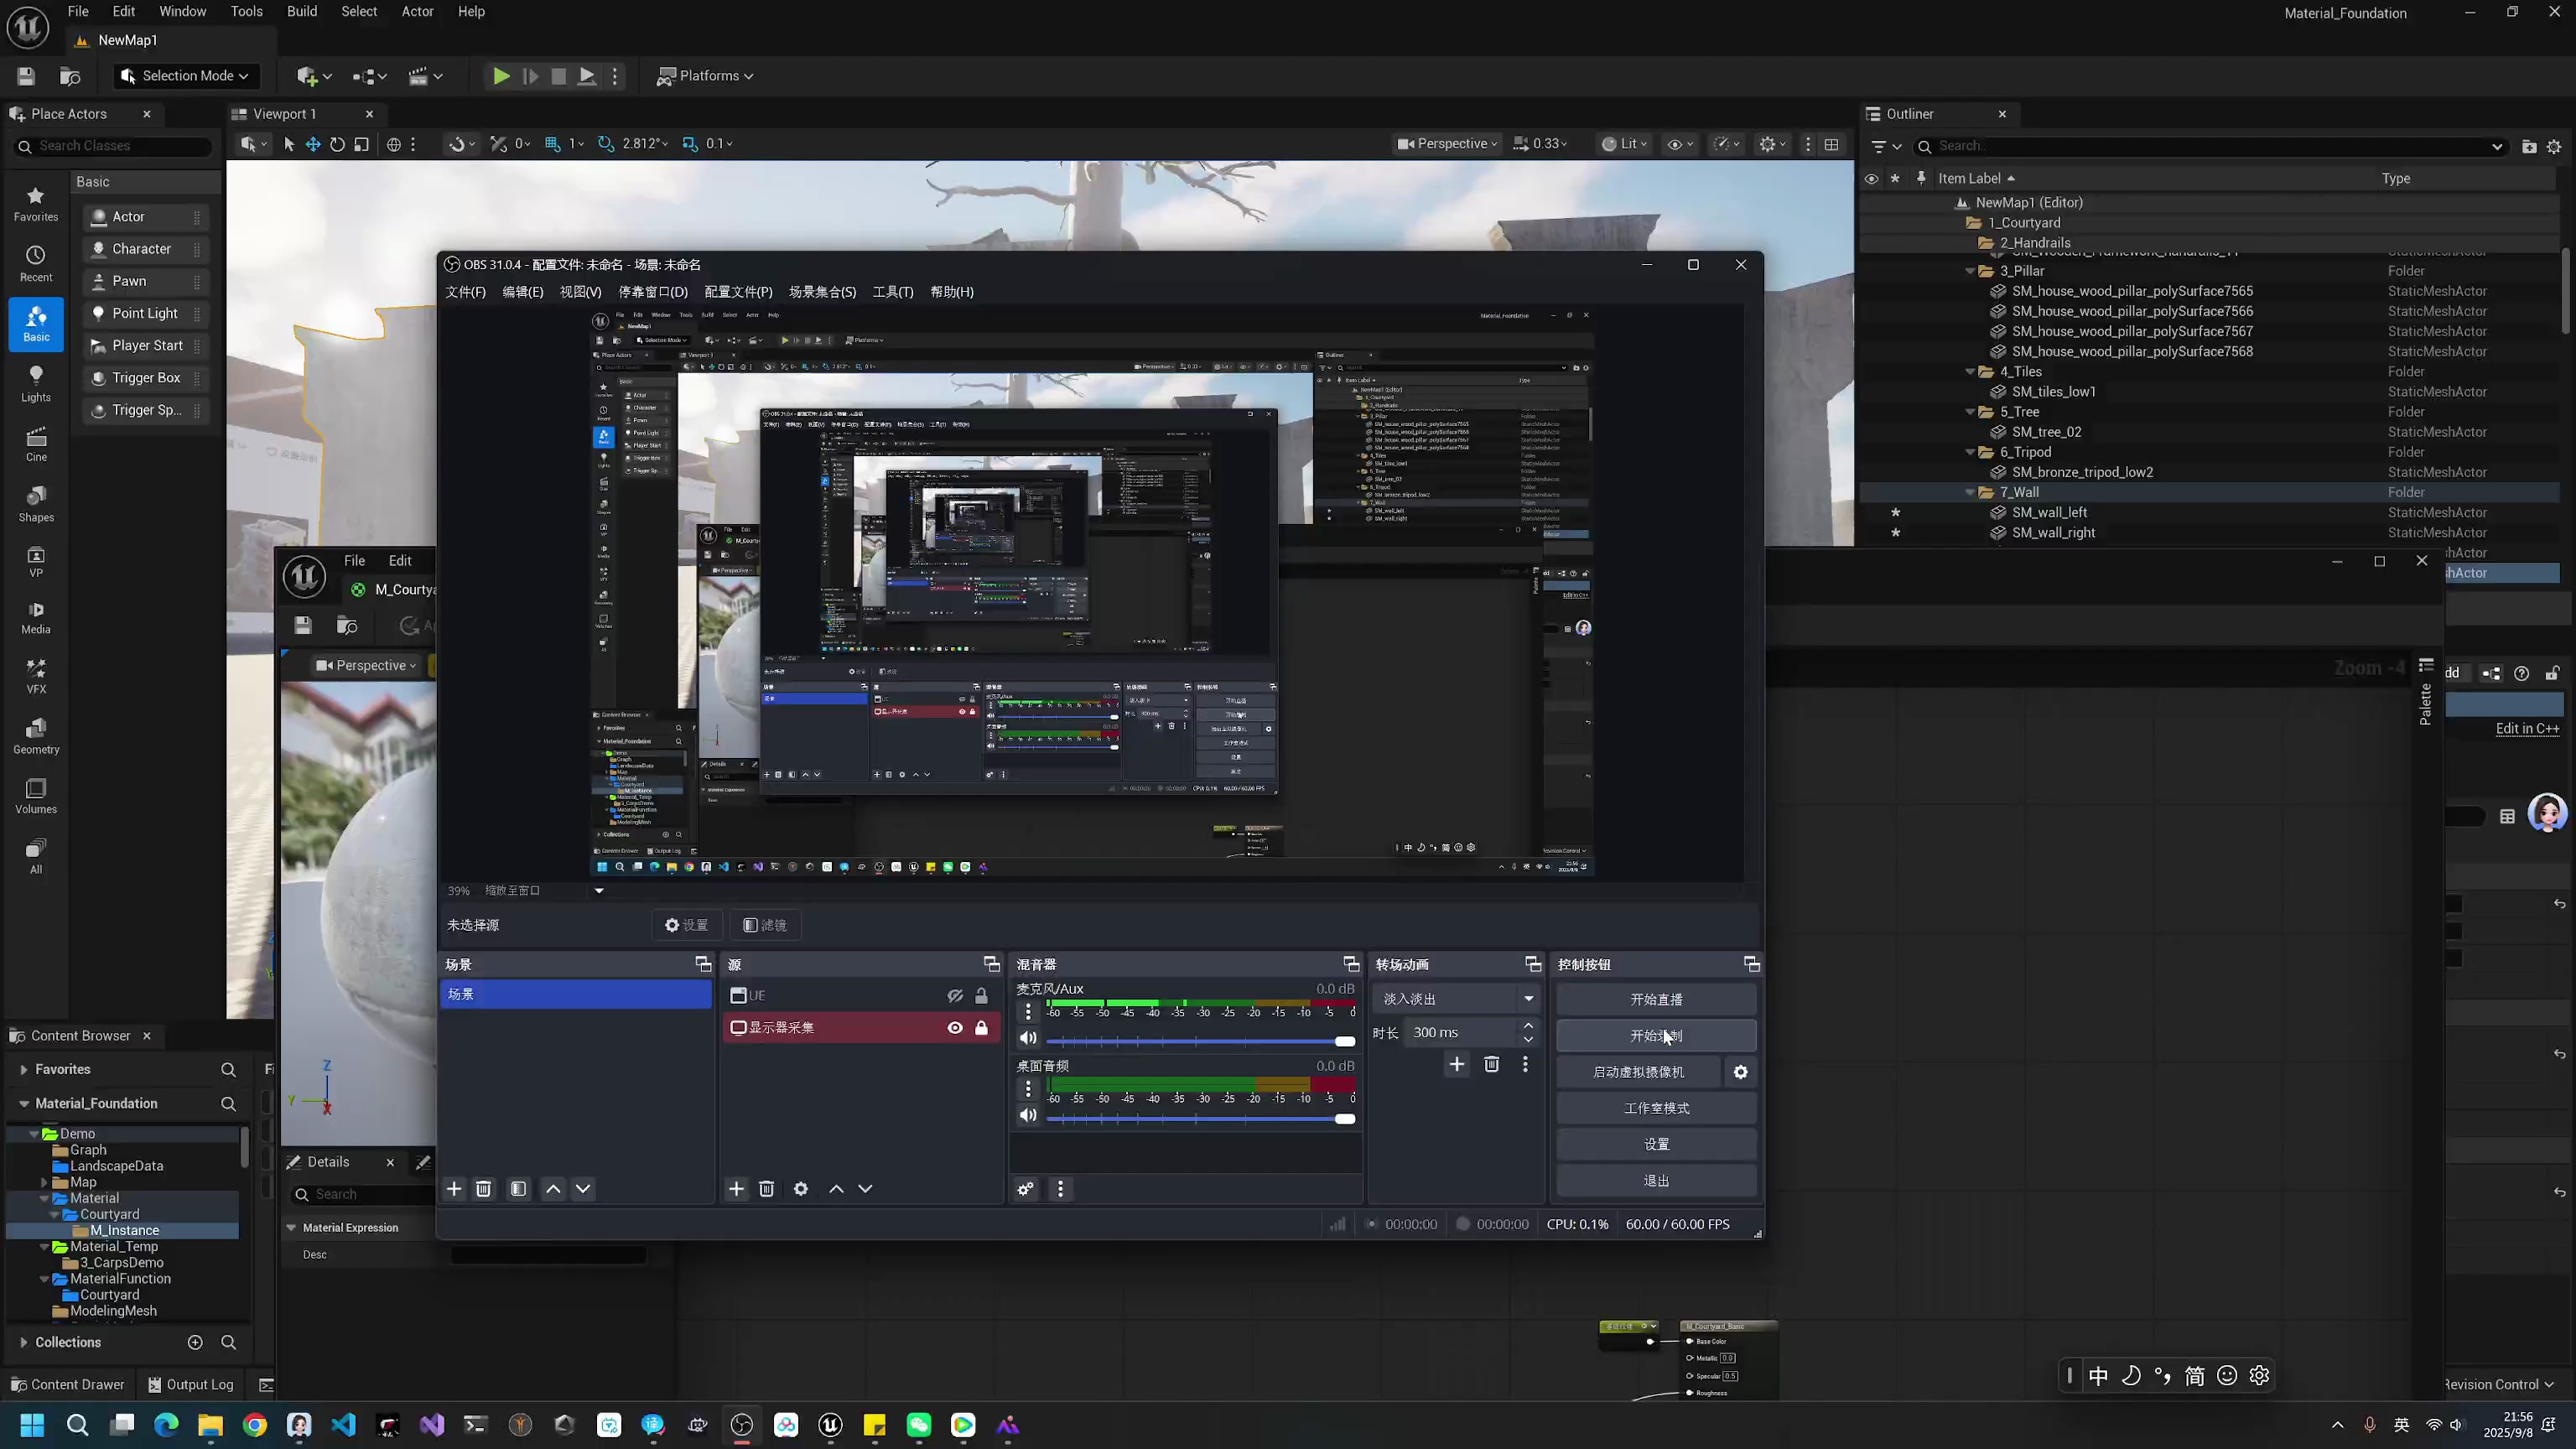
Task: Click the Play button in Unreal toolbar
Action: (501, 76)
